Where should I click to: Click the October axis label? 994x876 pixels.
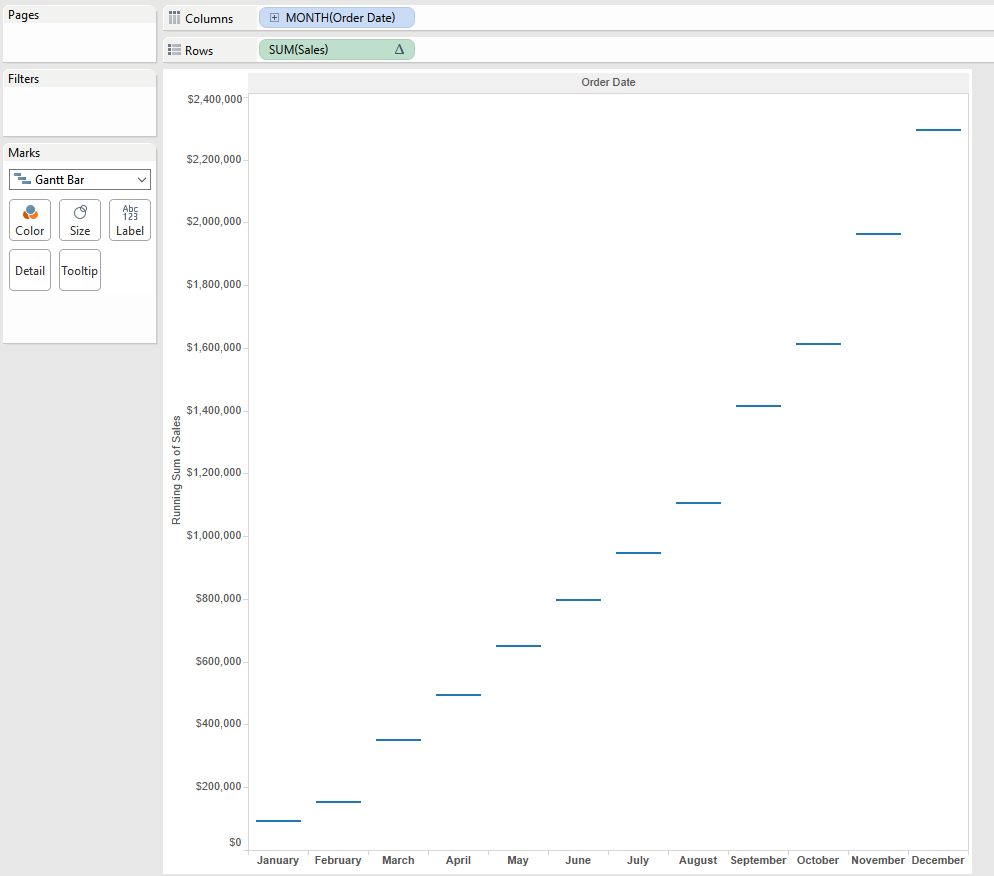[x=818, y=860]
